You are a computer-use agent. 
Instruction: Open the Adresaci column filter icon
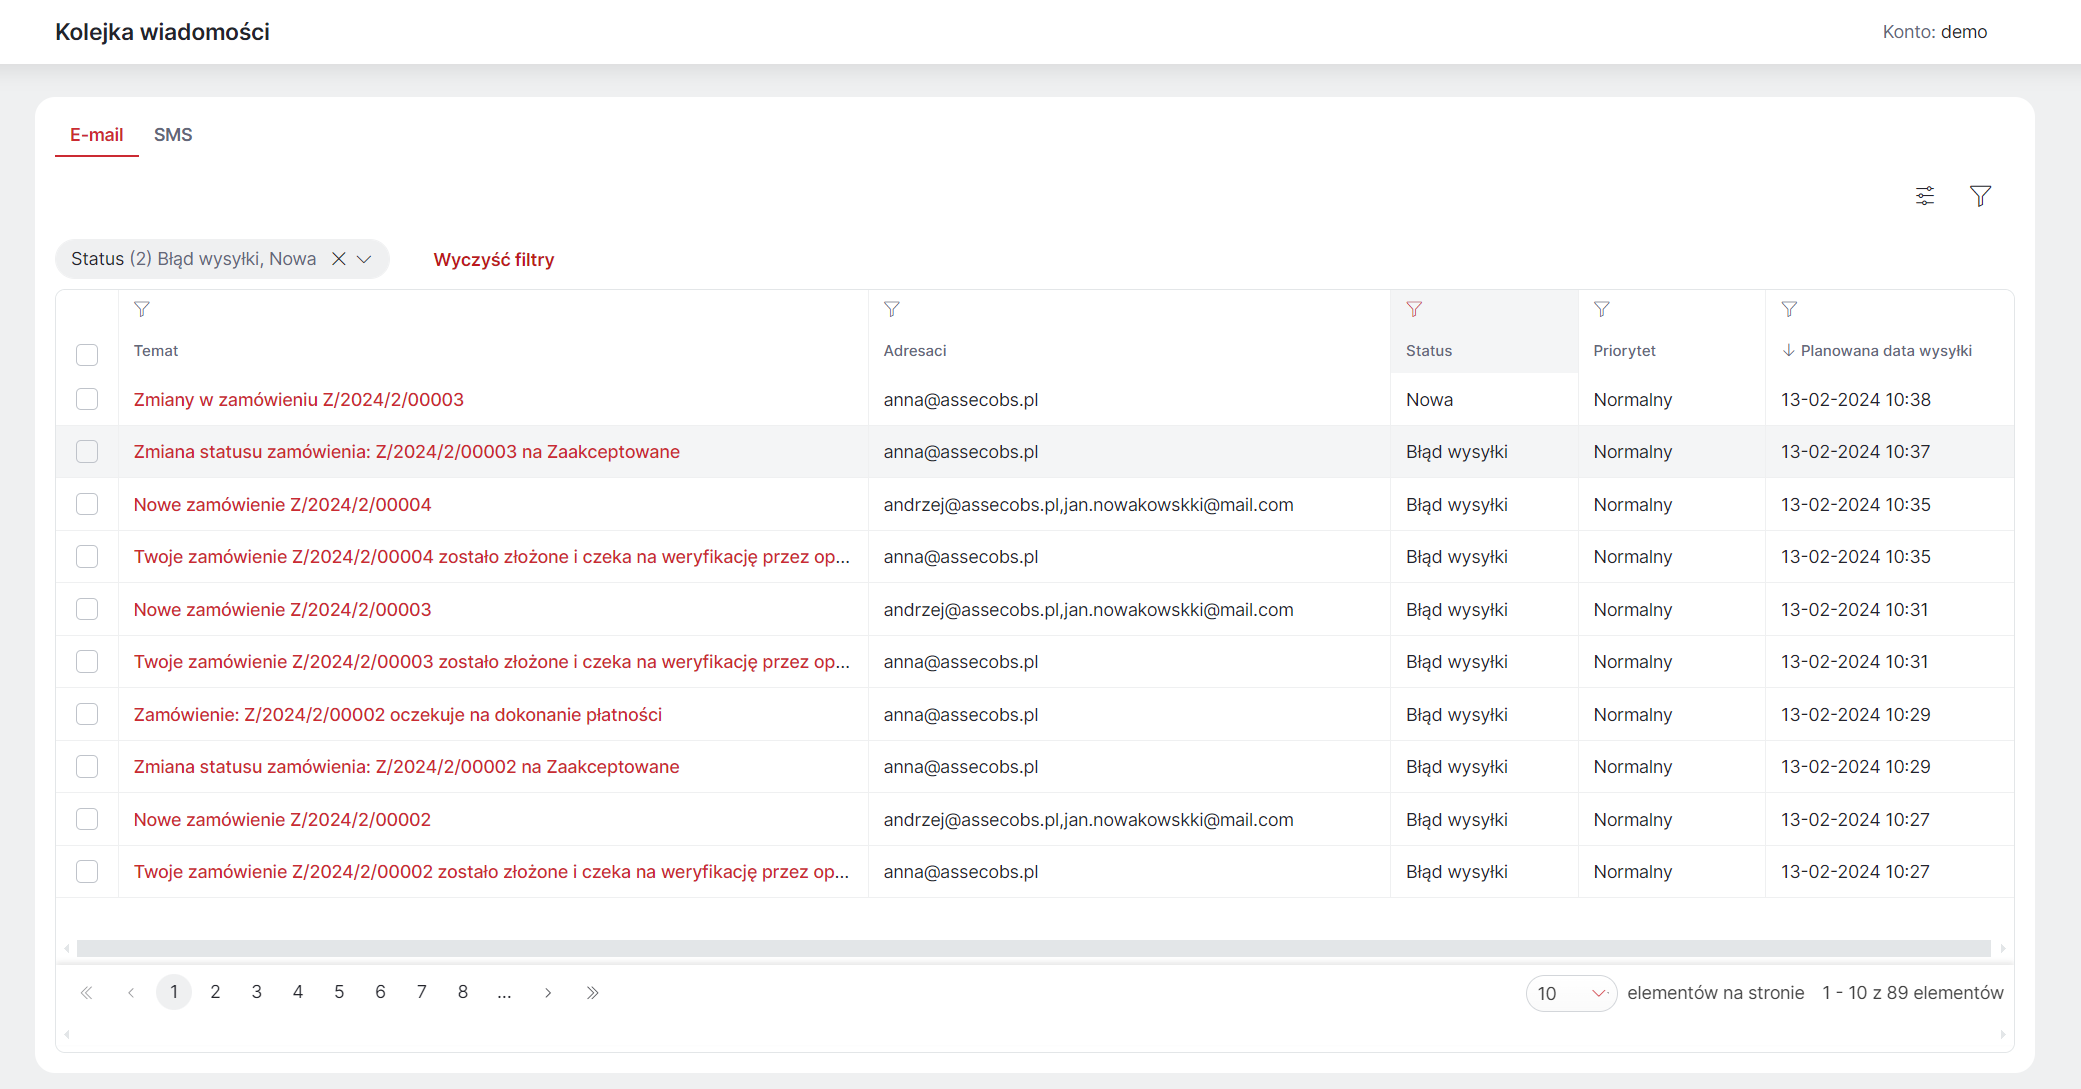pos(892,309)
